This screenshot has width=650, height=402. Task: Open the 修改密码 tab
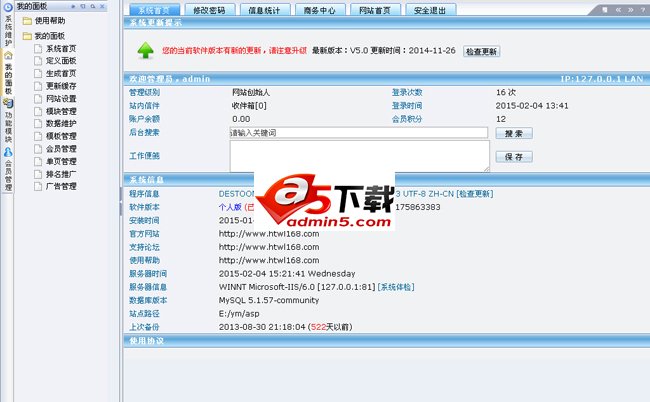tap(209, 10)
